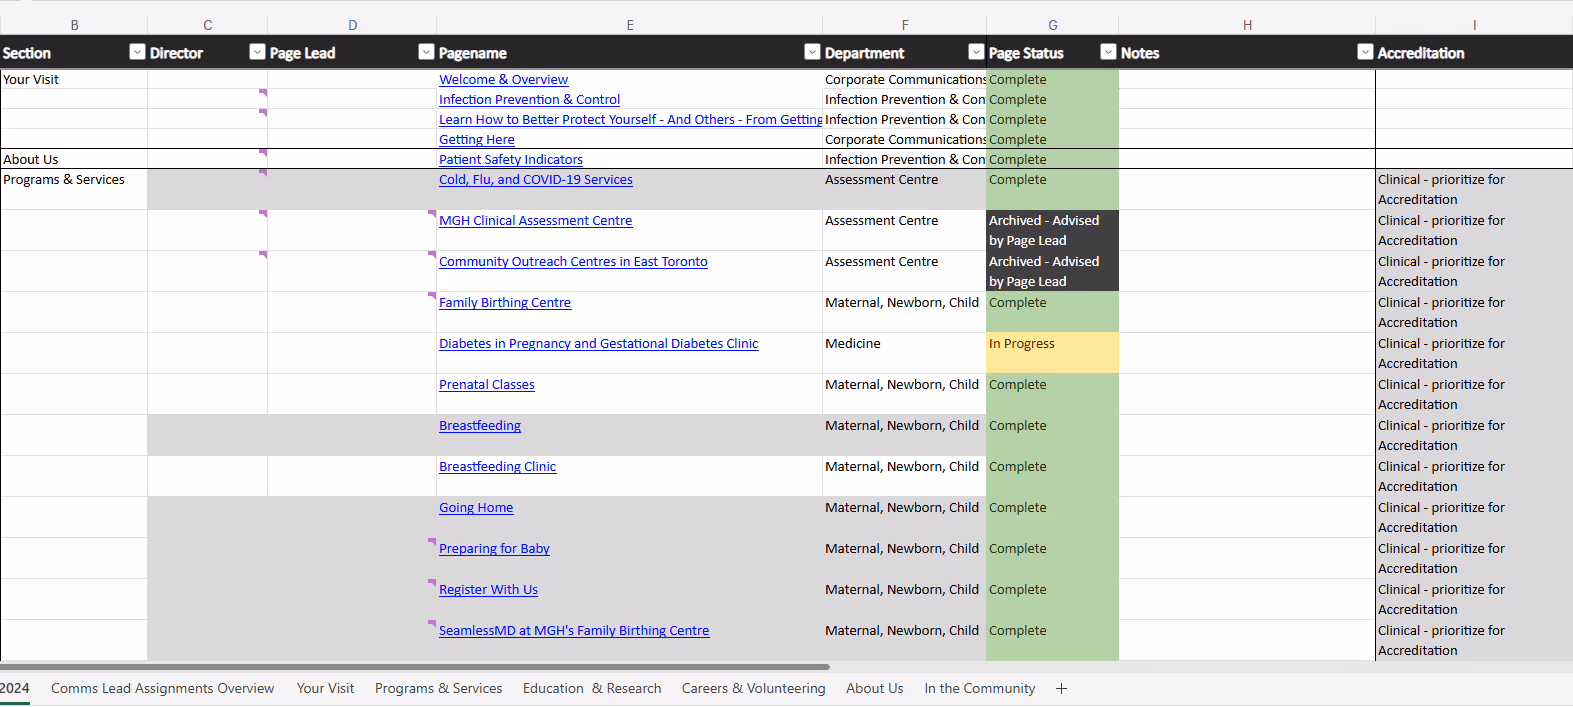Open the Register With Us link
The height and width of the screenshot is (707, 1573).
[488, 589]
